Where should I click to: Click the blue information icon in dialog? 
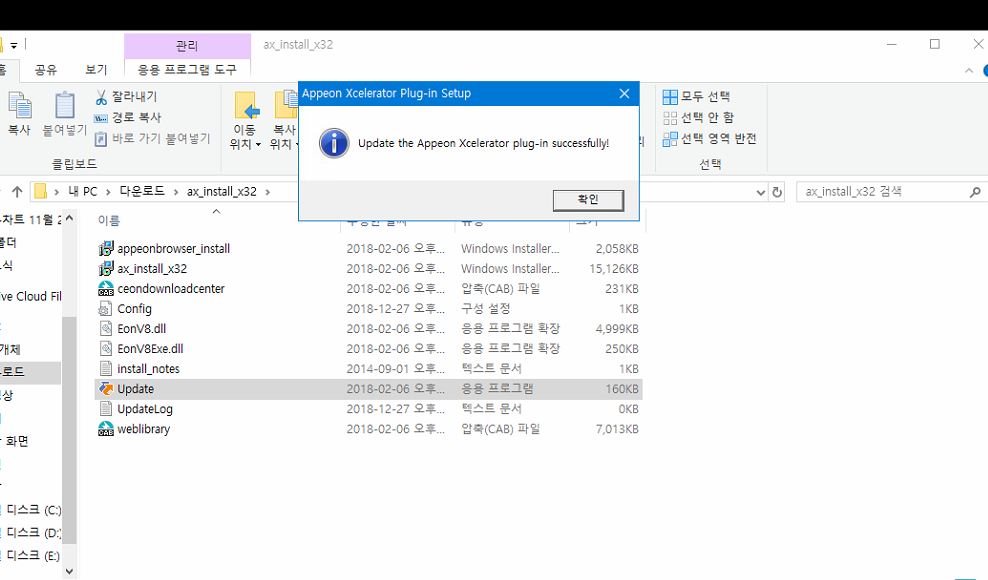[x=334, y=143]
